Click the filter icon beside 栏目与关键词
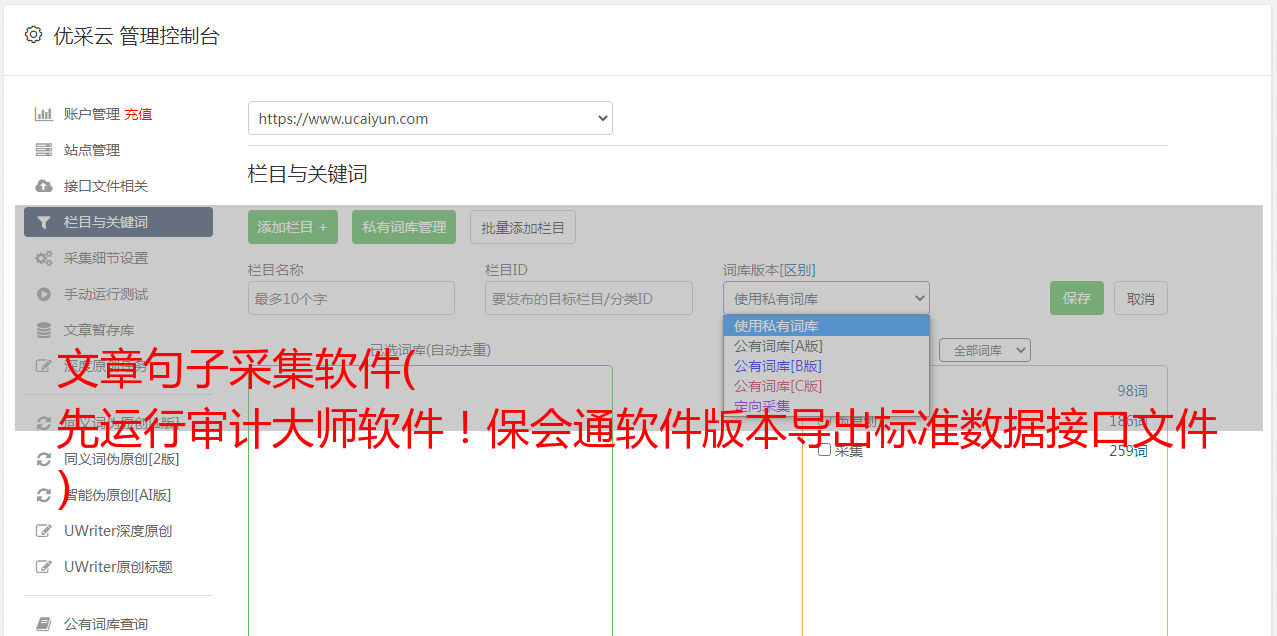 pos(44,222)
